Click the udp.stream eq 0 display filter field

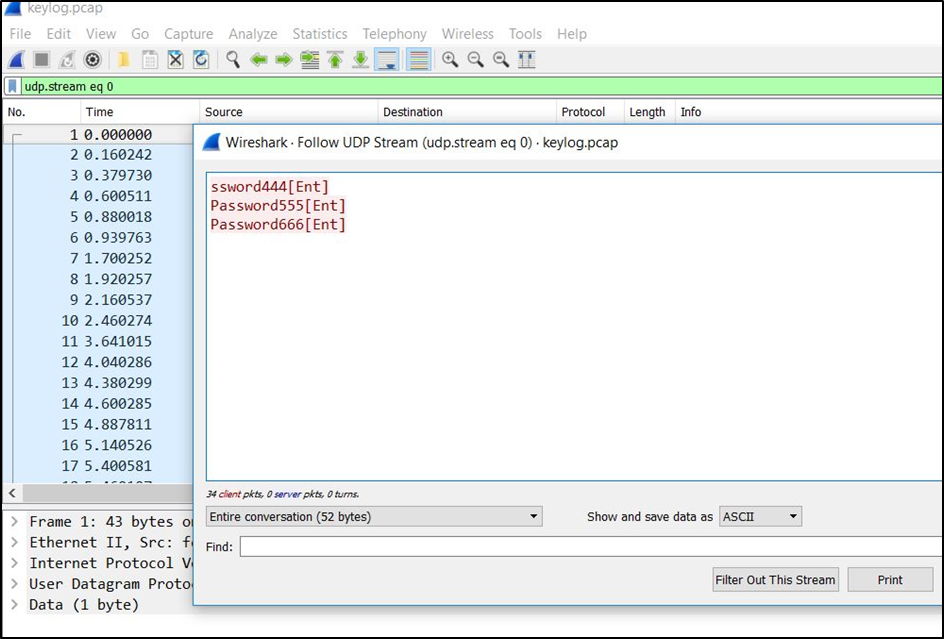pos(482,86)
